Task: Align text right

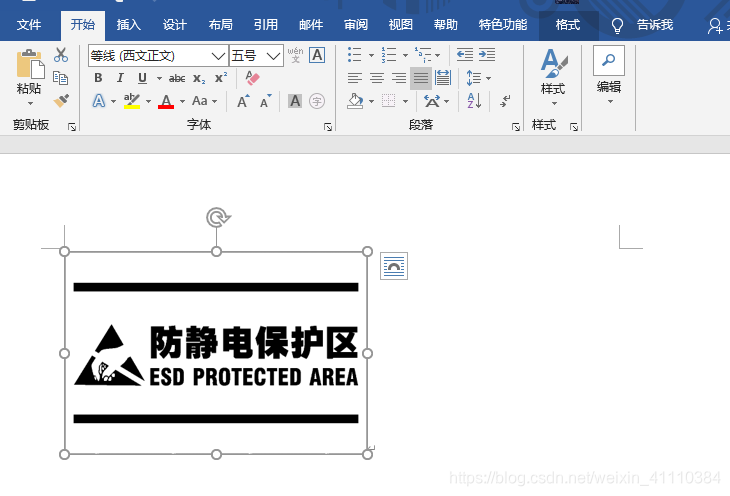Action: [399, 78]
